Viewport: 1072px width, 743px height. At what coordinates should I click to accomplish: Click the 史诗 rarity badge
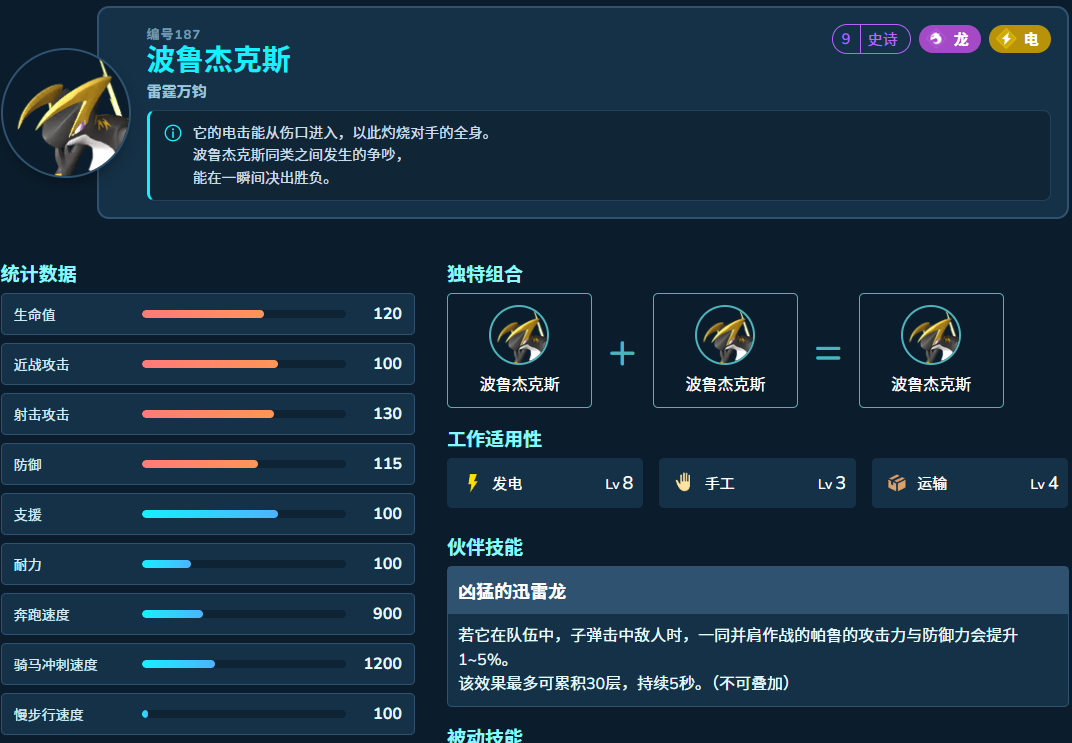871,39
